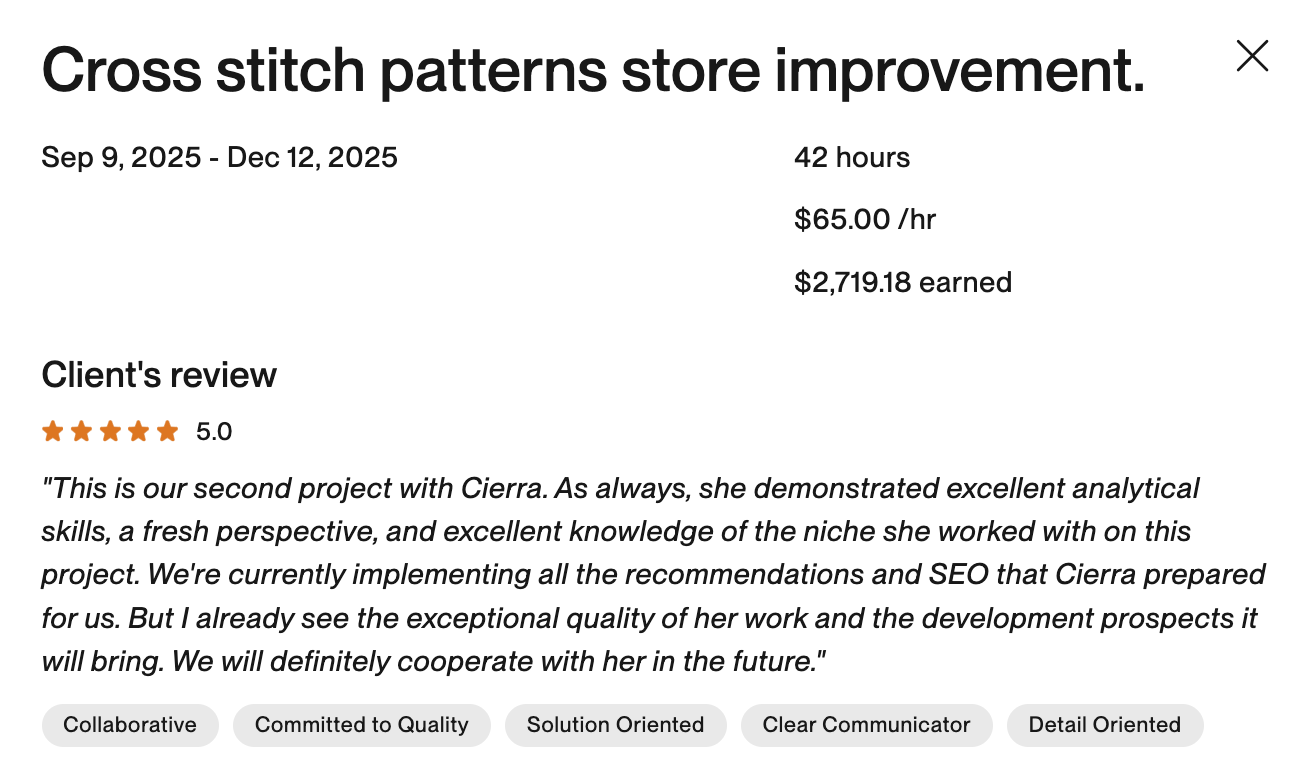Click the fifth rating star
This screenshot has height=772, width=1304.
168,432
